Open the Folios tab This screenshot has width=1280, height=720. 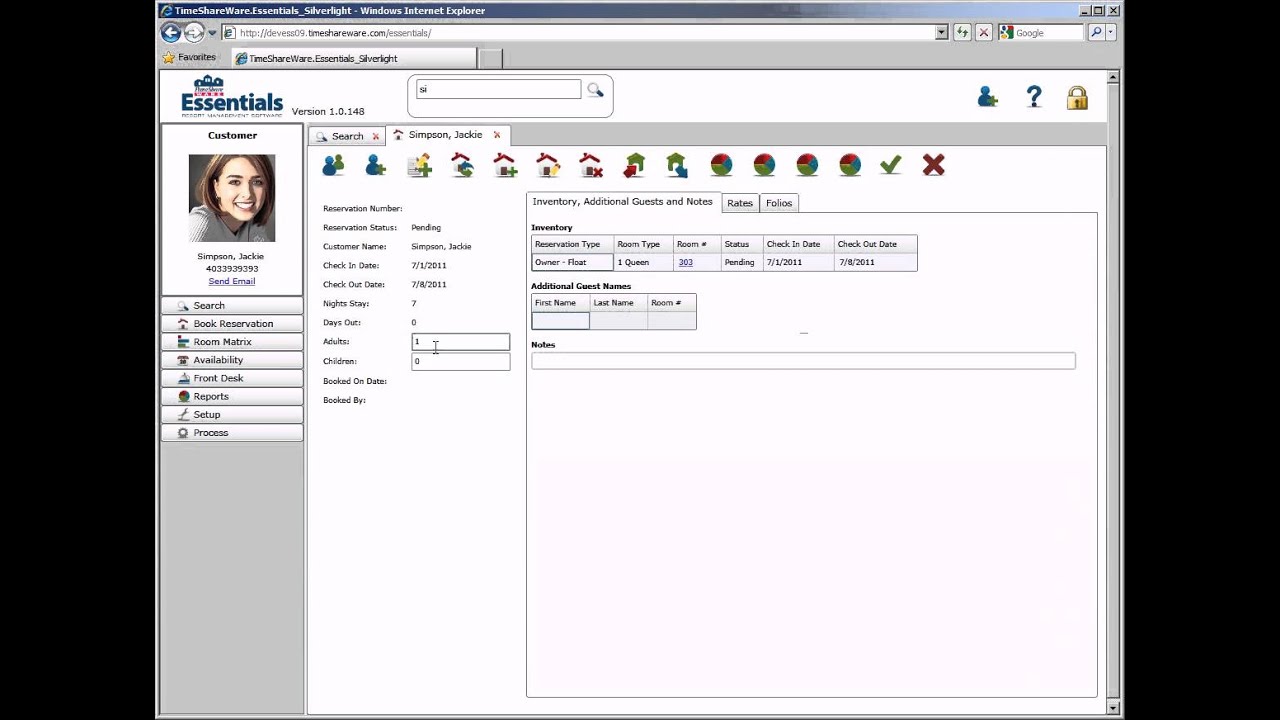click(779, 203)
